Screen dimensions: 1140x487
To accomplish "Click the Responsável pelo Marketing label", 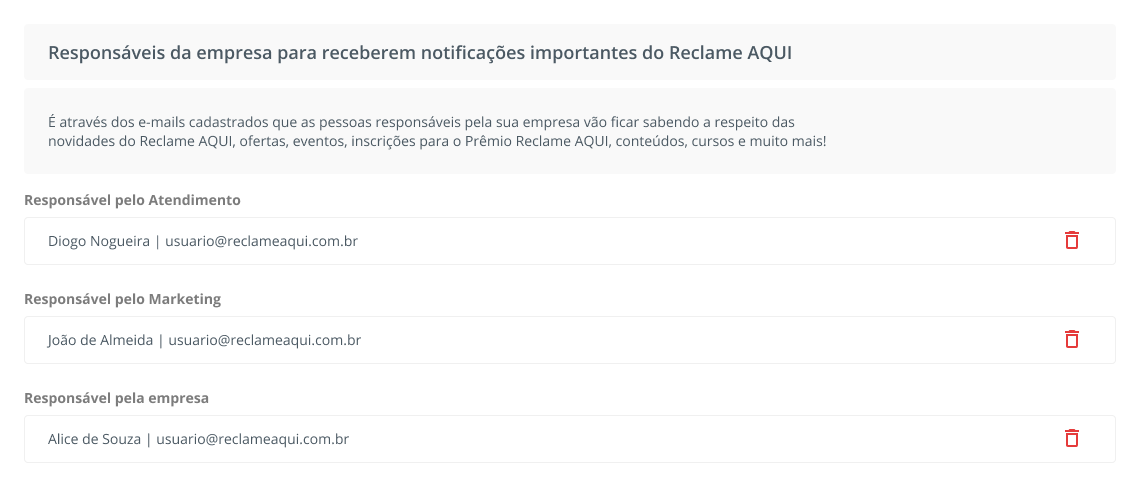I will click(x=122, y=299).
